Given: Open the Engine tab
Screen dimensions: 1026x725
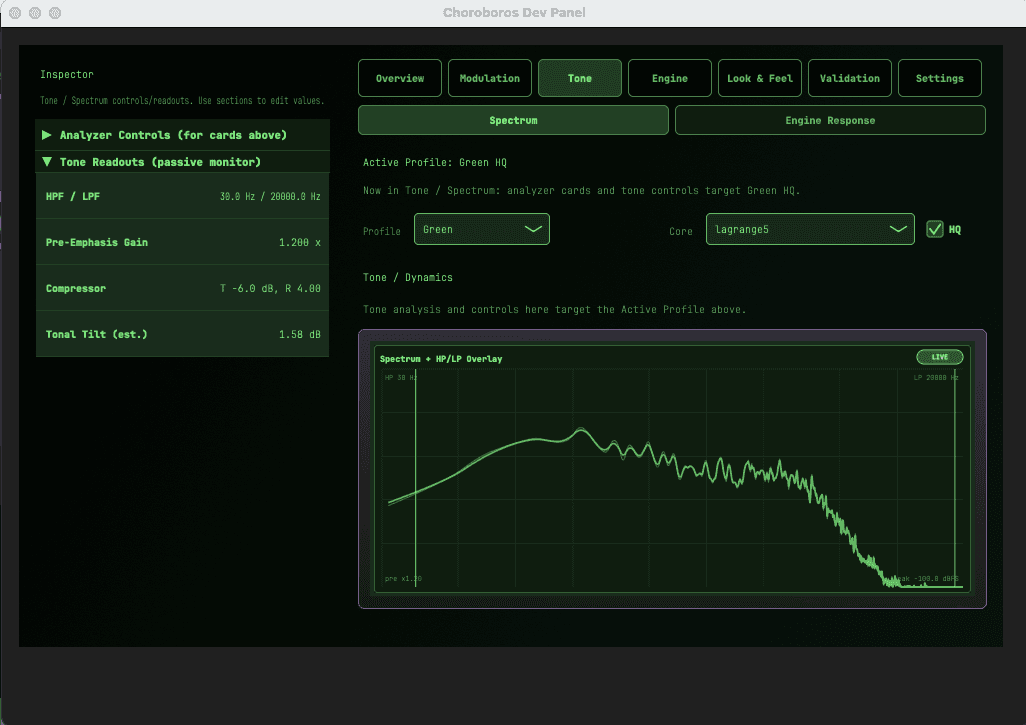Looking at the screenshot, I should coord(669,78).
